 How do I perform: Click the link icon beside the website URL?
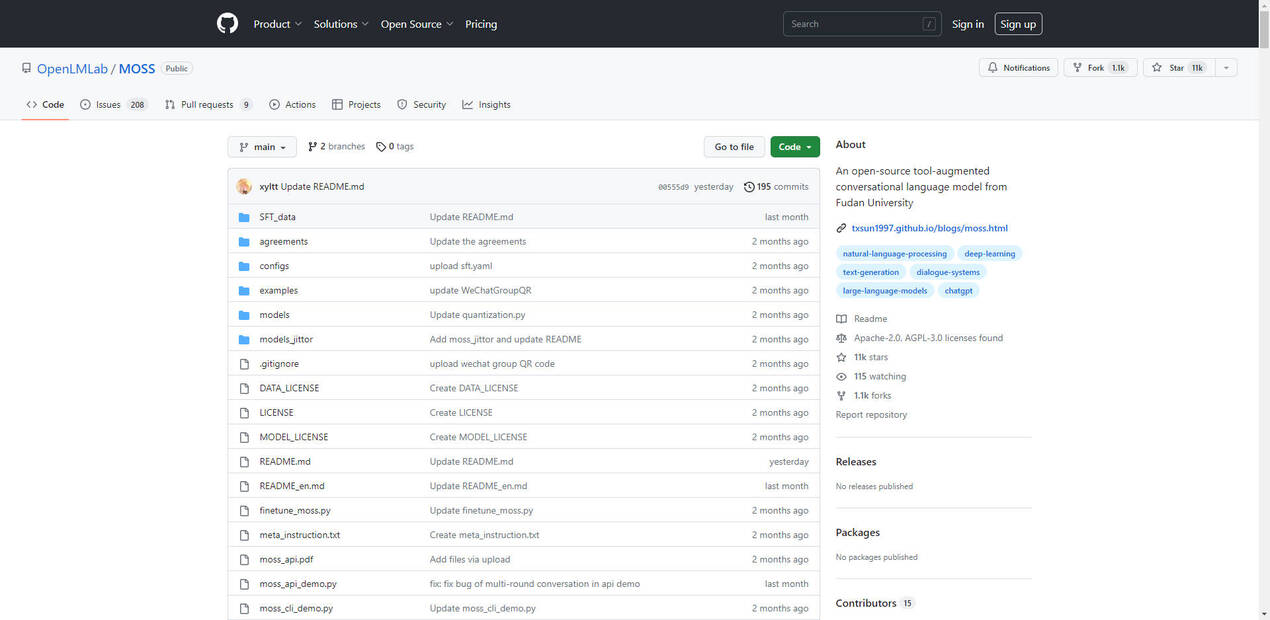pyautogui.click(x=841, y=229)
